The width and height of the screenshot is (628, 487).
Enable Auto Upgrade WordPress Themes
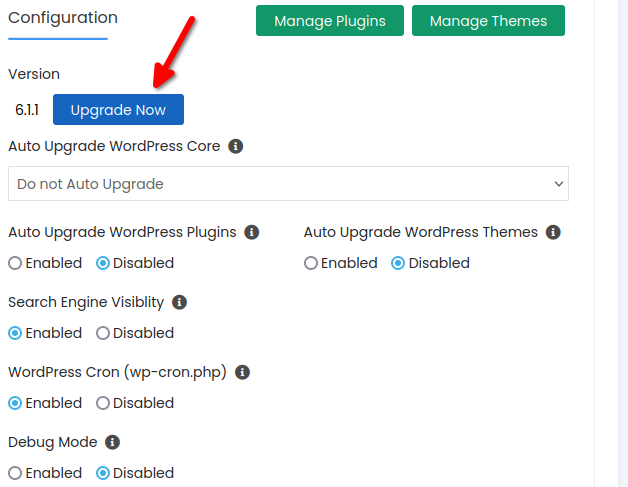tap(311, 264)
